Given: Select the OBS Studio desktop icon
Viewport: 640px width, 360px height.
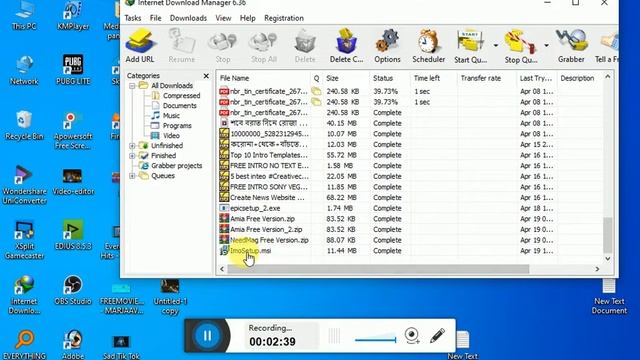Looking at the screenshot, I should [73, 291].
